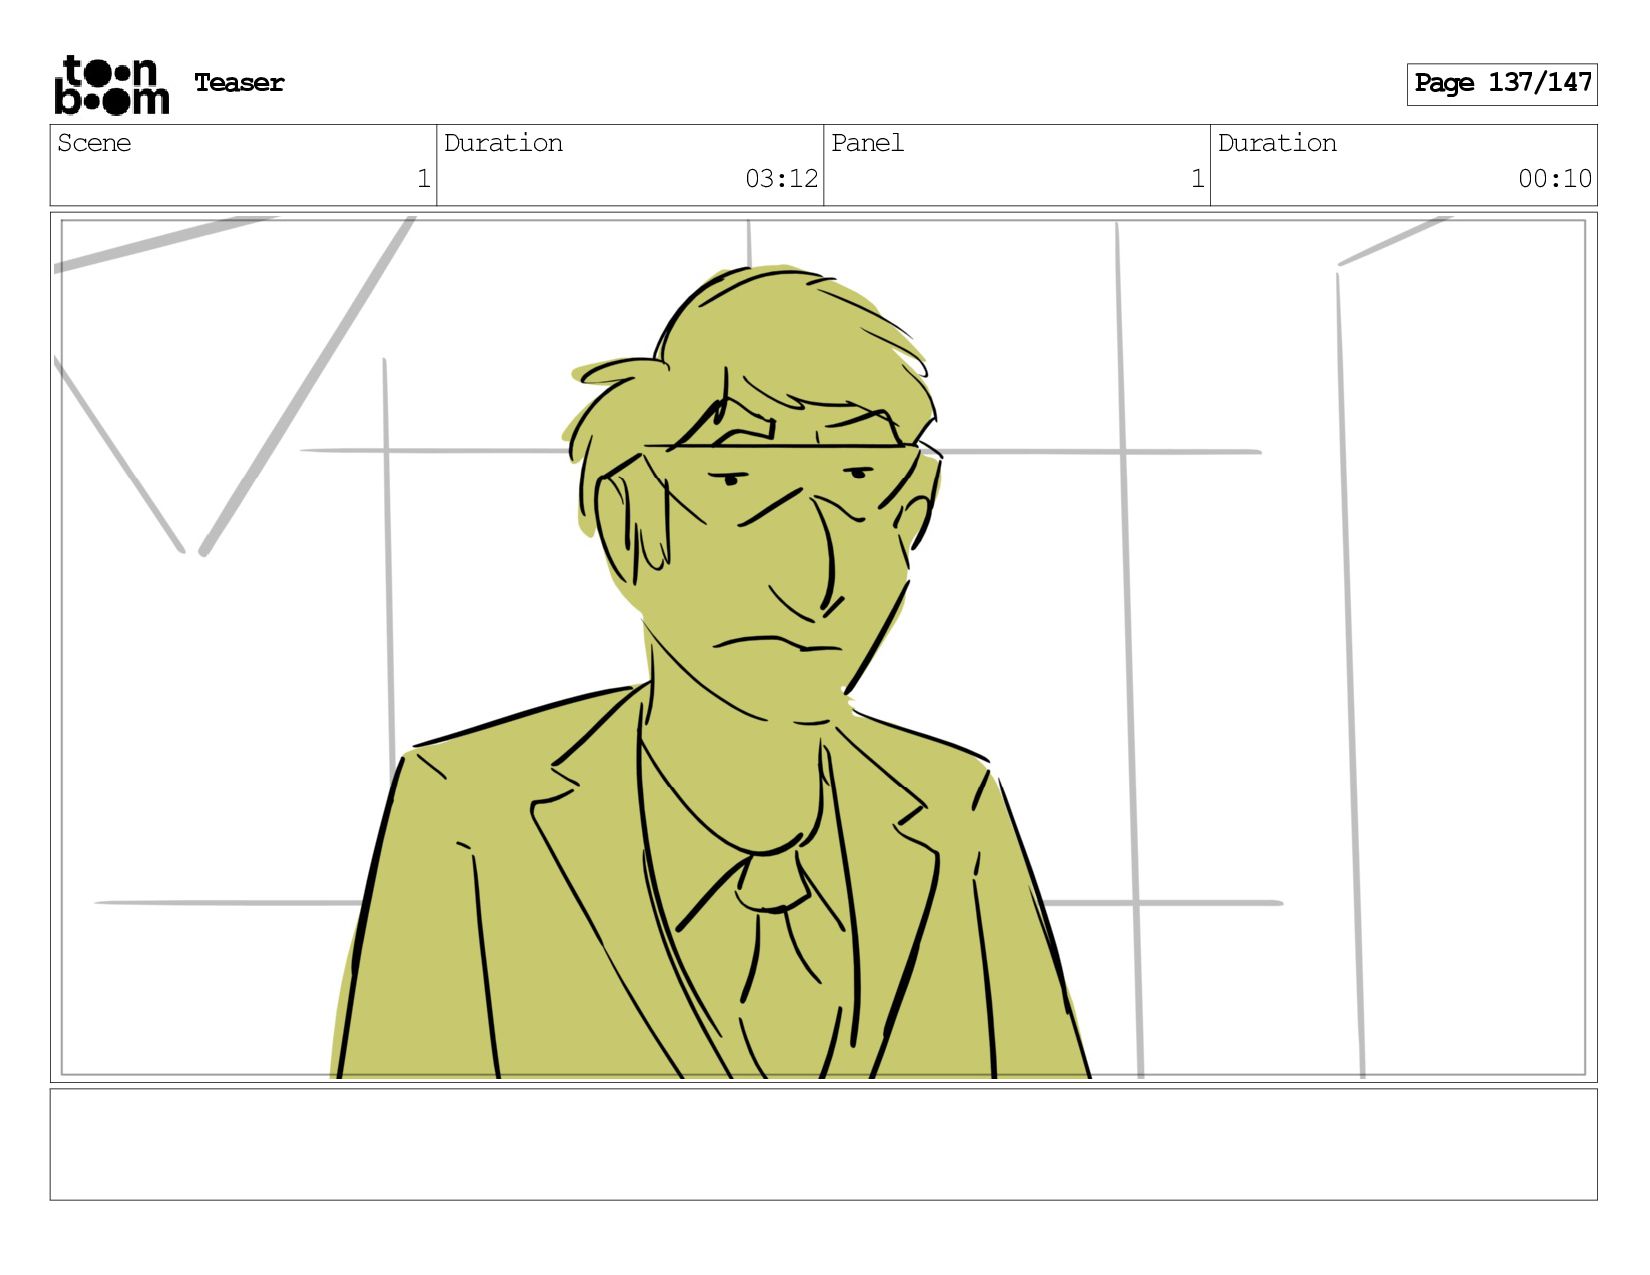Click the scene Duration value 03:12
The width and height of the screenshot is (1650, 1275).
[x=781, y=179]
